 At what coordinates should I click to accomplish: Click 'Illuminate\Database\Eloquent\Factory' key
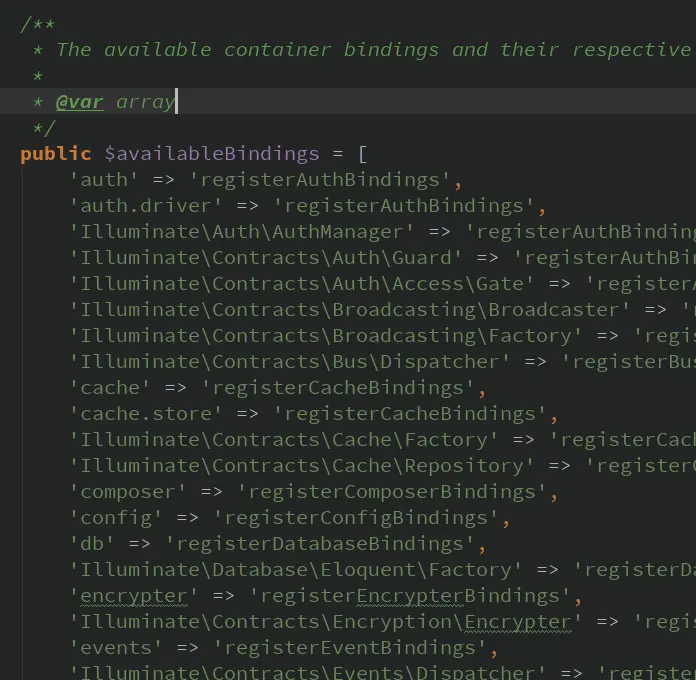296,569
